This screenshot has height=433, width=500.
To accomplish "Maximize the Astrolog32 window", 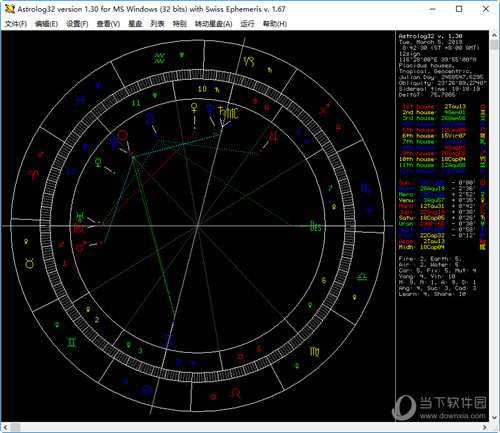I will click(459, 9).
